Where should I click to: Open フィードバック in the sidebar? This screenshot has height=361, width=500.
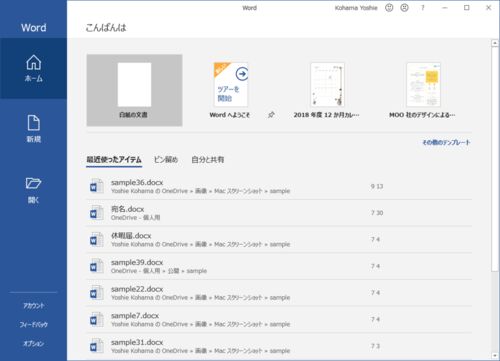click(33, 324)
